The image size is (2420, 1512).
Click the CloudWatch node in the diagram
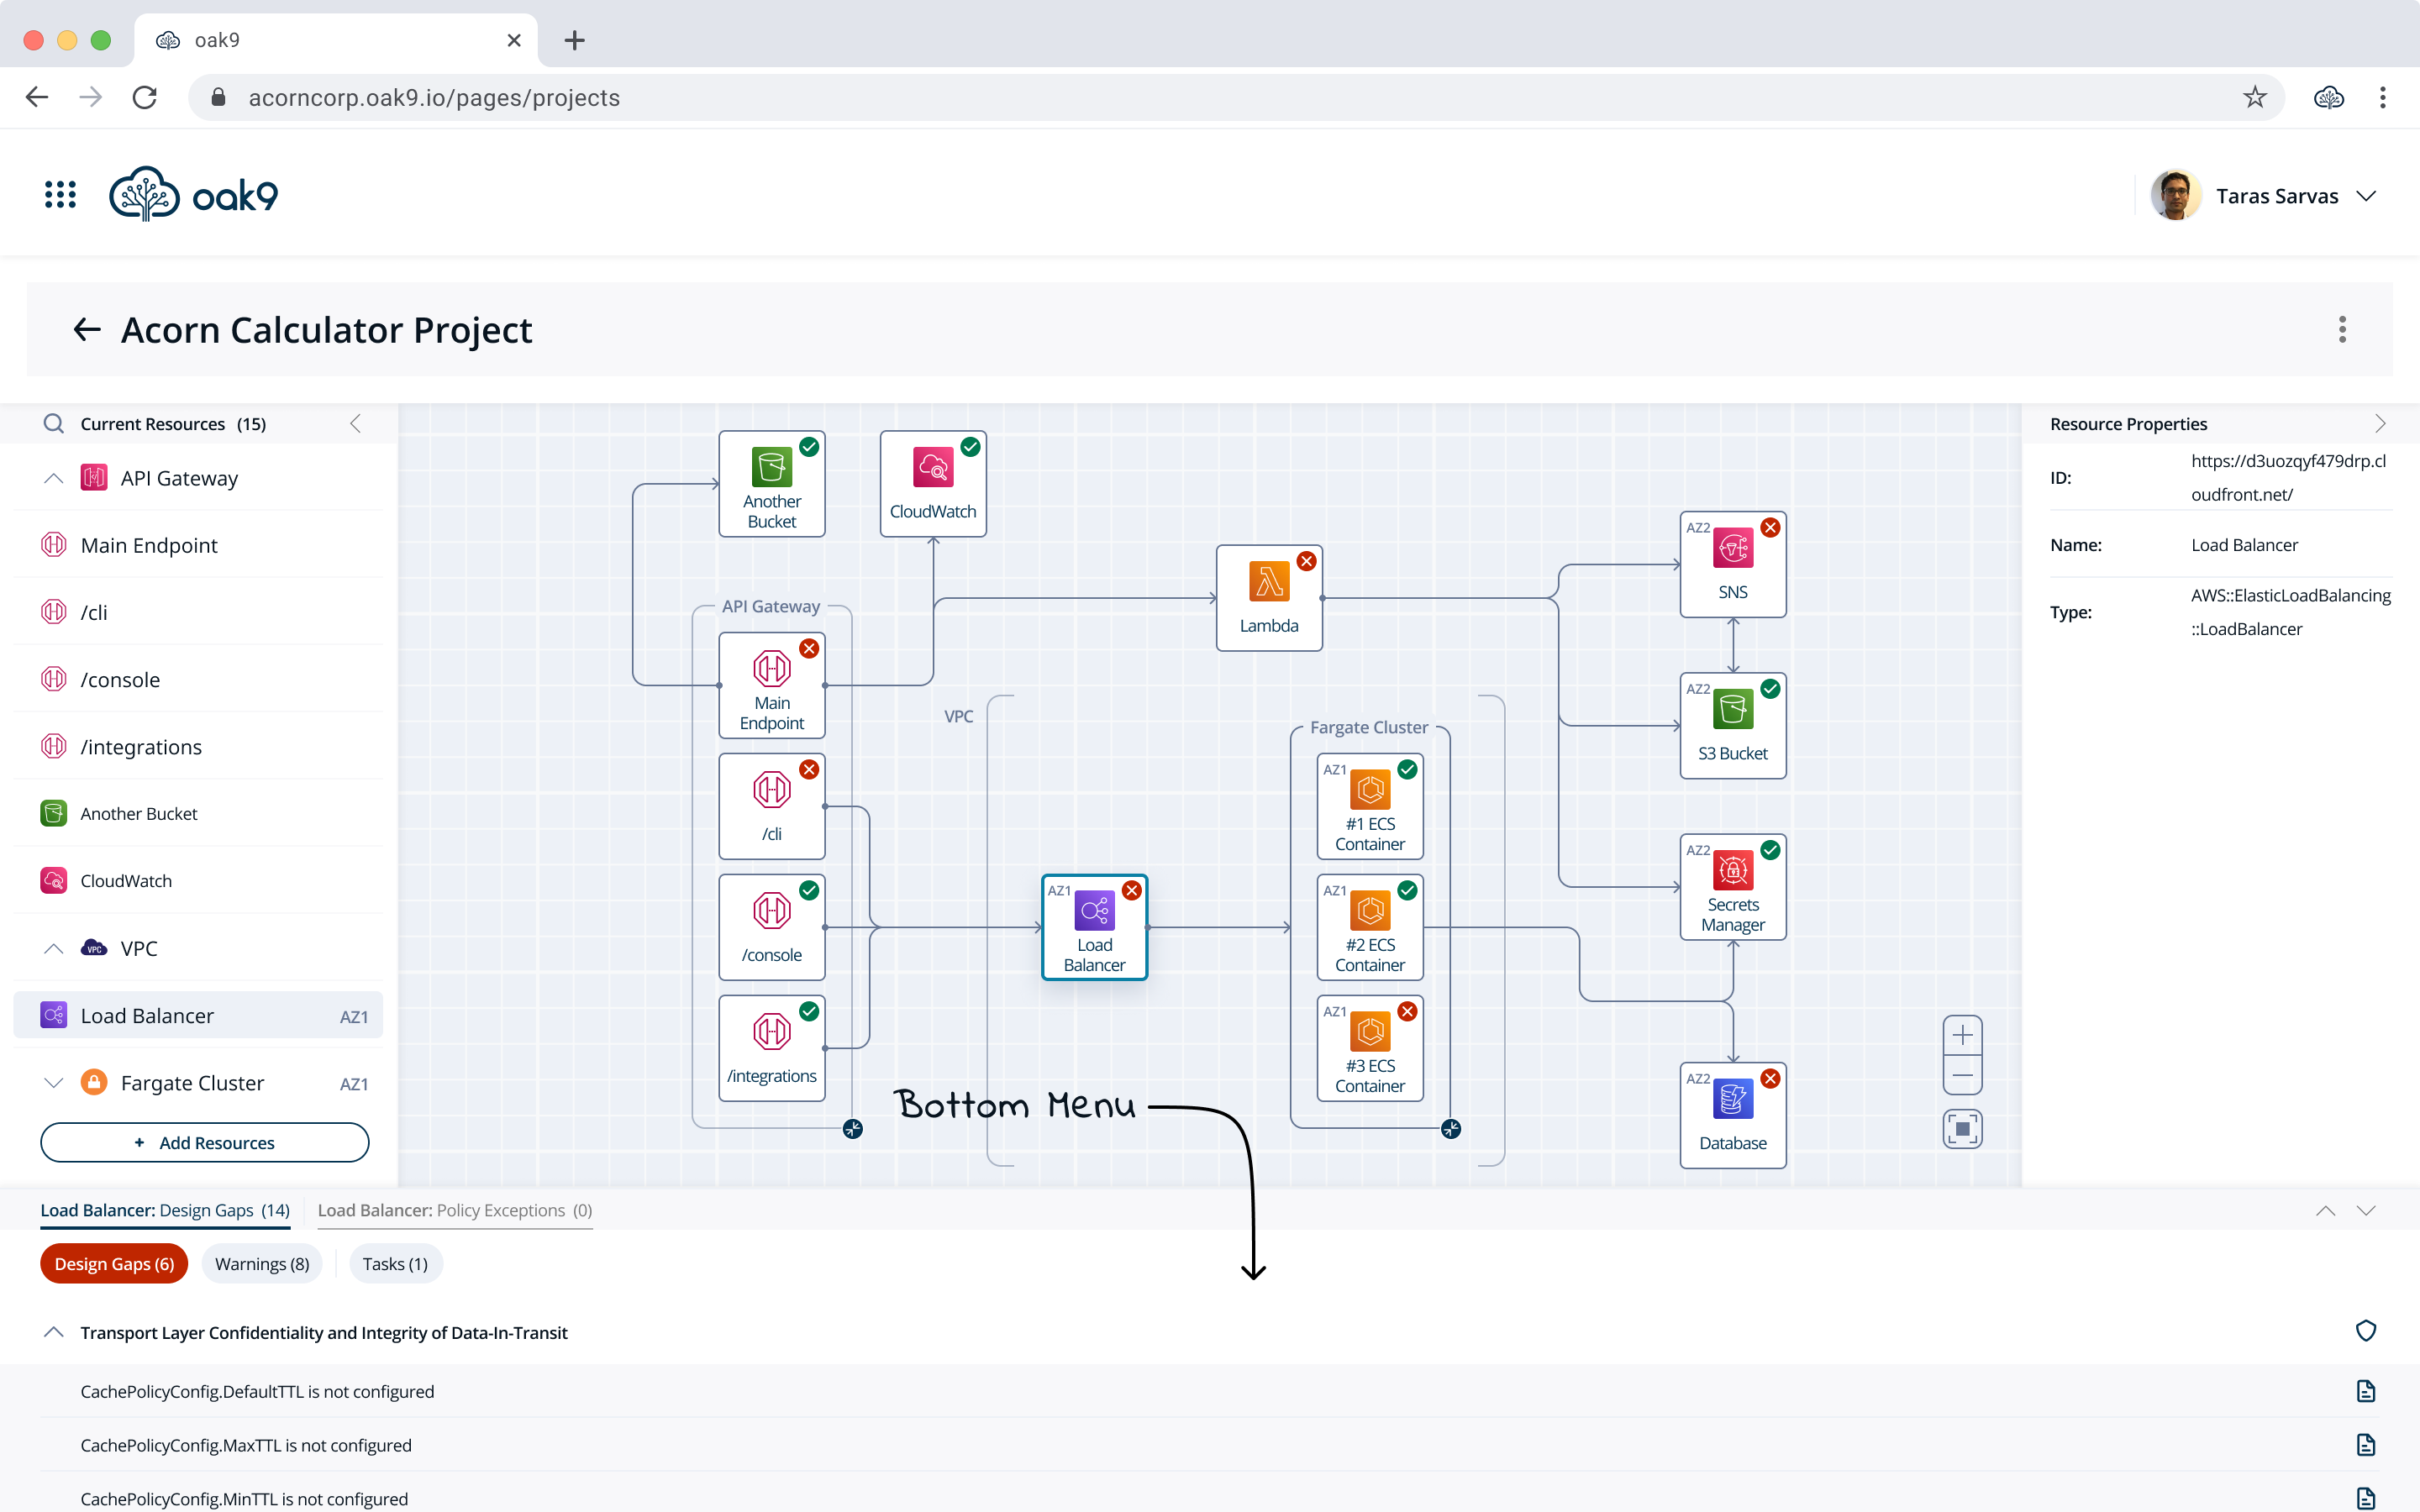[932, 483]
